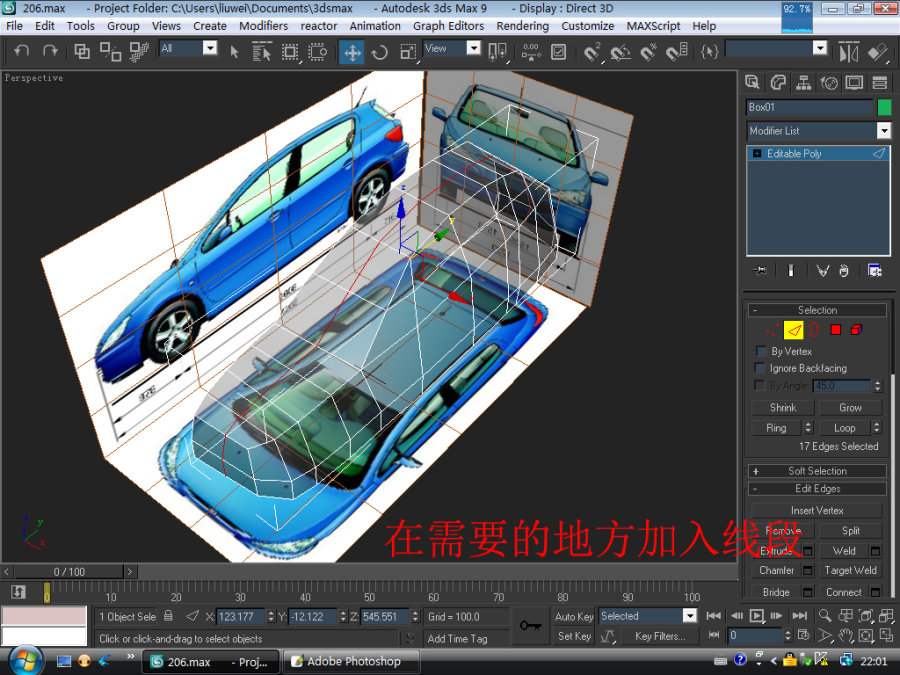The width and height of the screenshot is (900, 675).
Task: Toggle selection lock icon in status bar
Action: [x=168, y=616]
